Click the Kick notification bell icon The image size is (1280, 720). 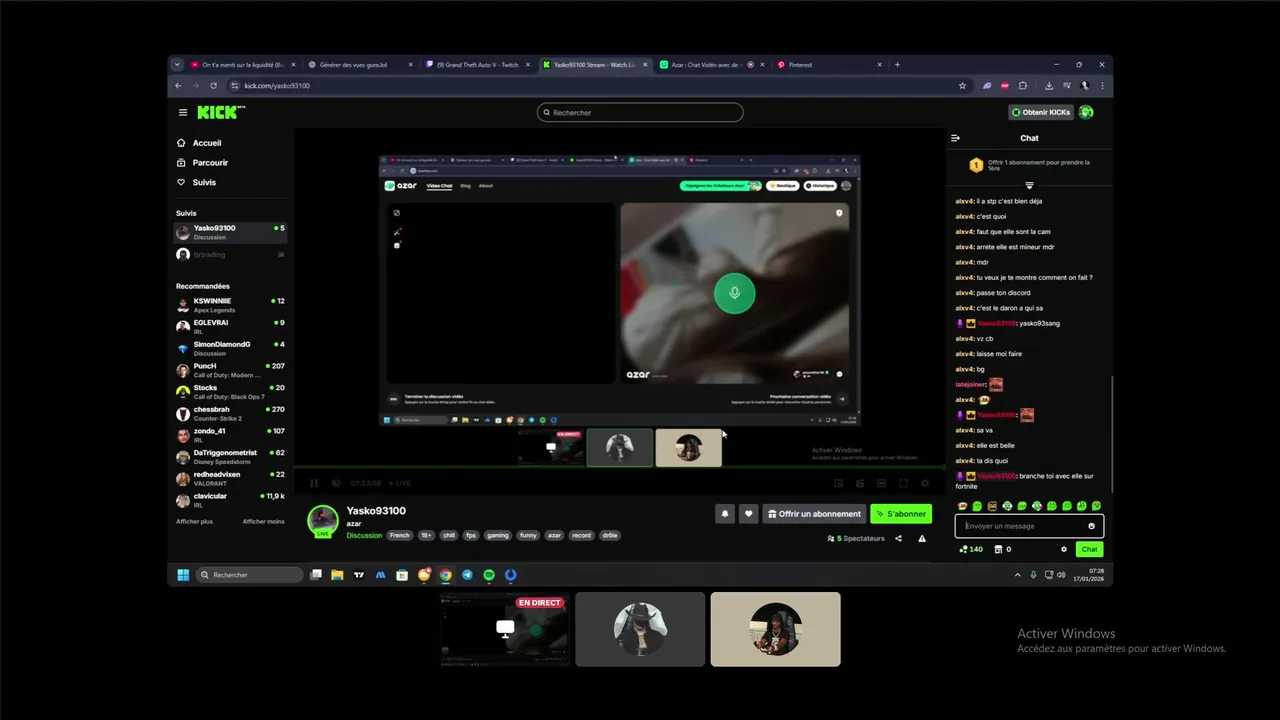click(x=725, y=514)
